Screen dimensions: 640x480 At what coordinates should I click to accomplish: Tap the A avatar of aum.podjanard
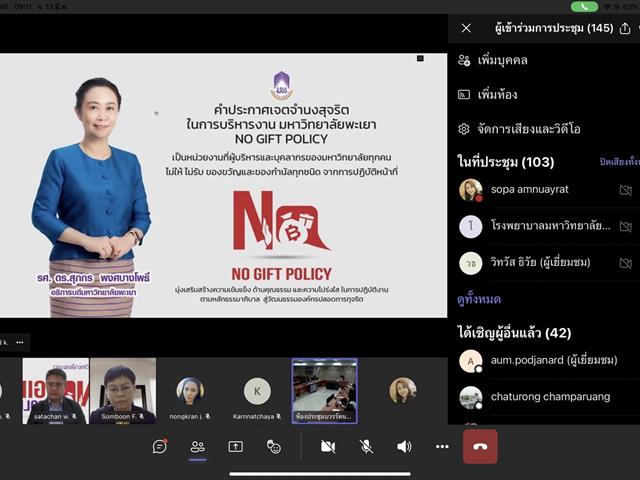[x=471, y=361]
